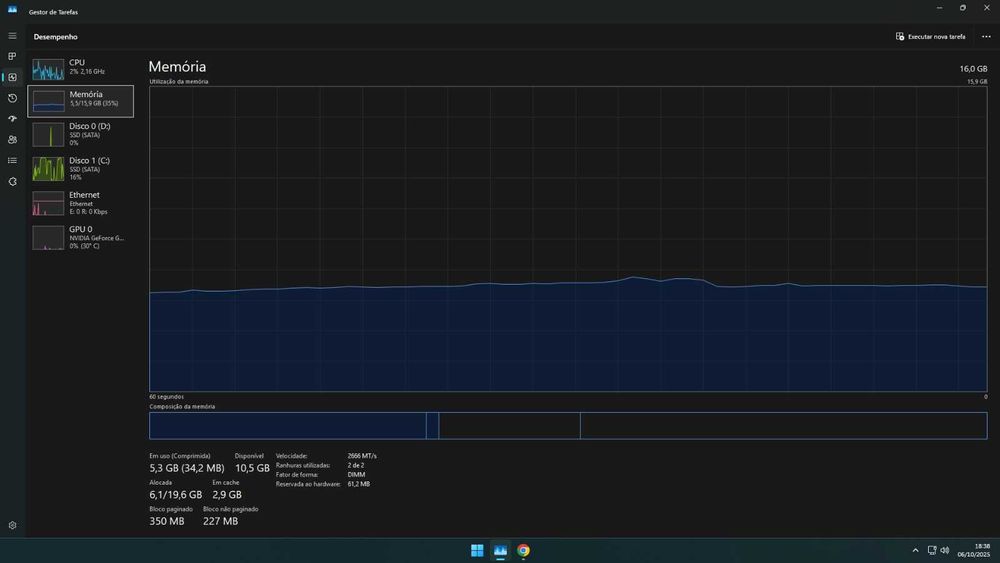Click the 2,9 GB cache value
This screenshot has height=563, width=1000.
click(x=227, y=495)
